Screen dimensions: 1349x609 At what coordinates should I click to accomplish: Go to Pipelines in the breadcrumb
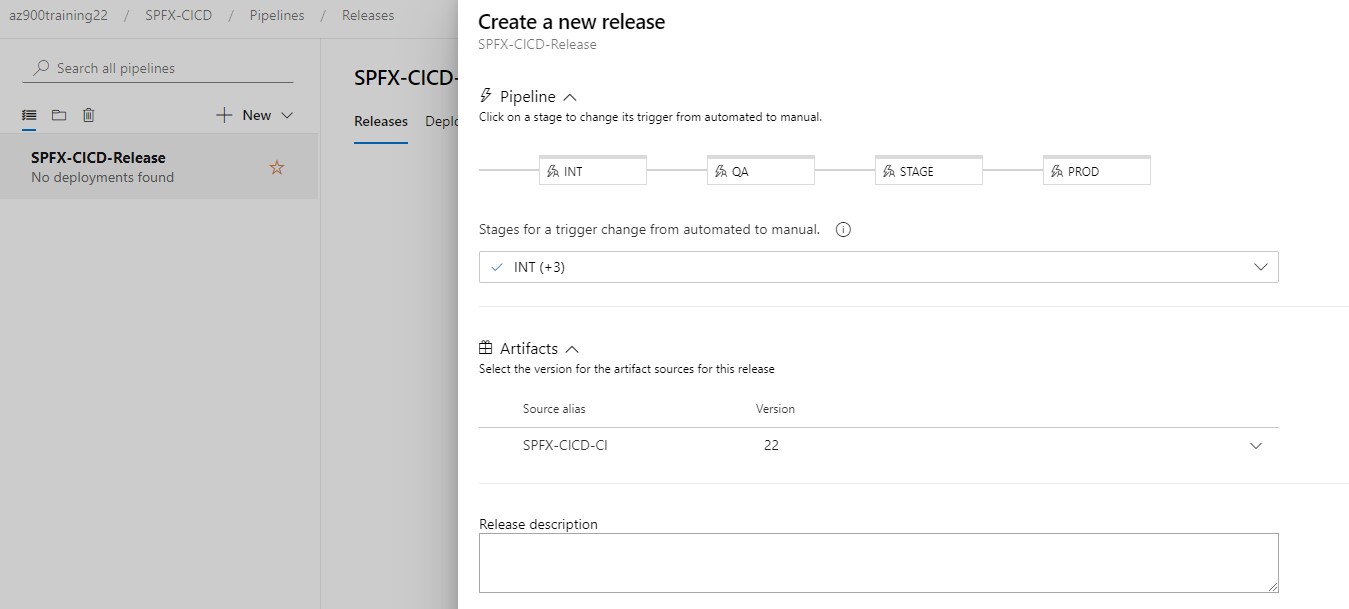coord(277,16)
